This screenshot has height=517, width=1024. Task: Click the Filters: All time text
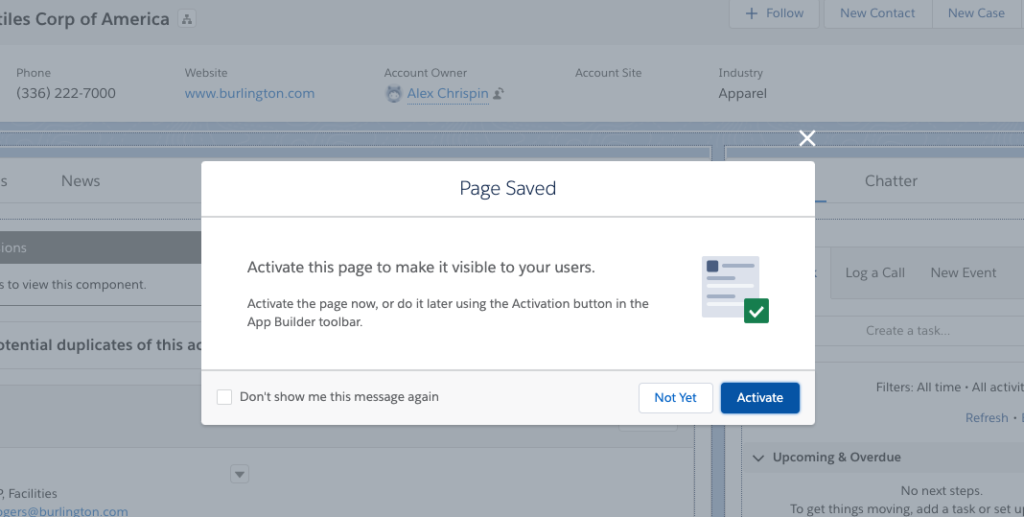point(918,387)
